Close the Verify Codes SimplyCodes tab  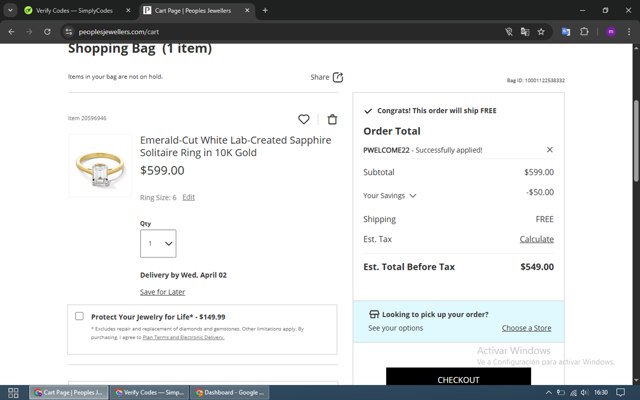pos(128,11)
